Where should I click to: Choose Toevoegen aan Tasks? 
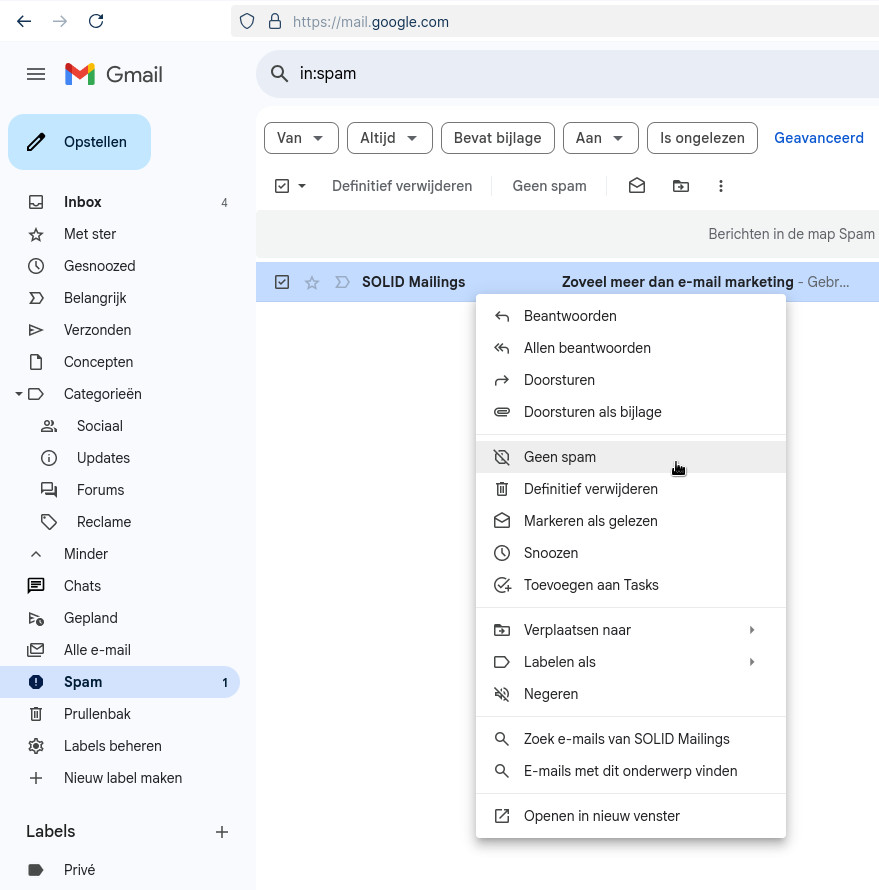coord(630,585)
